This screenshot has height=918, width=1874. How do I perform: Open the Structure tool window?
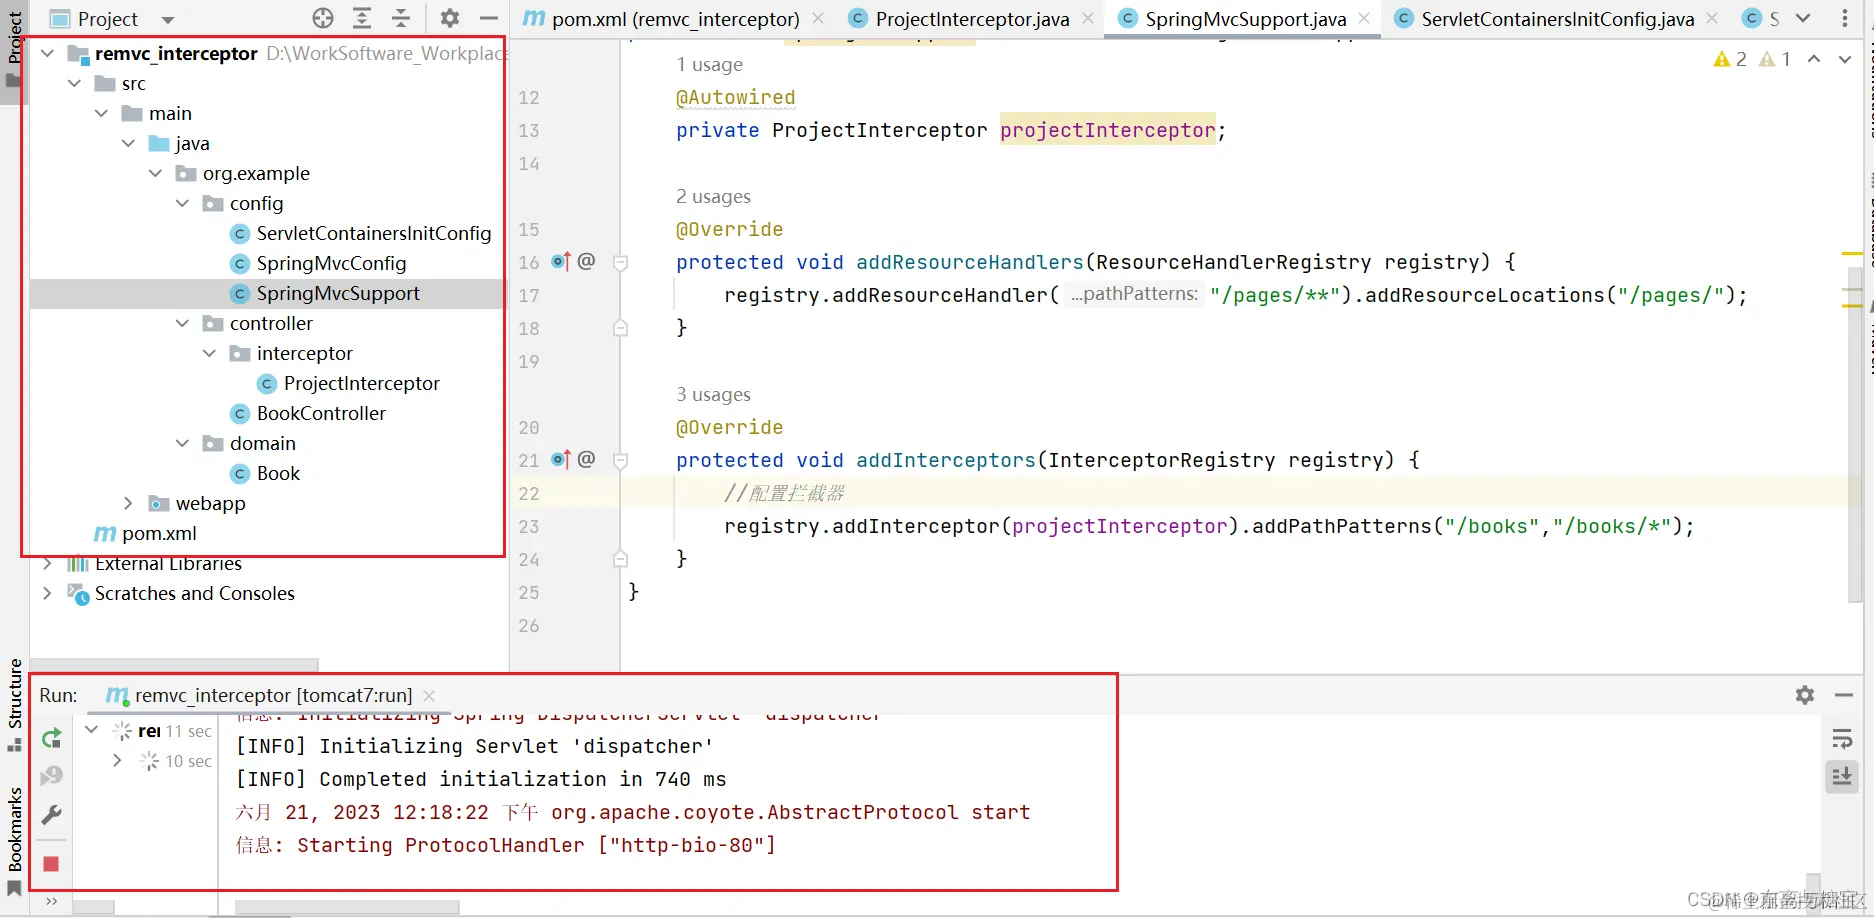coord(14,705)
